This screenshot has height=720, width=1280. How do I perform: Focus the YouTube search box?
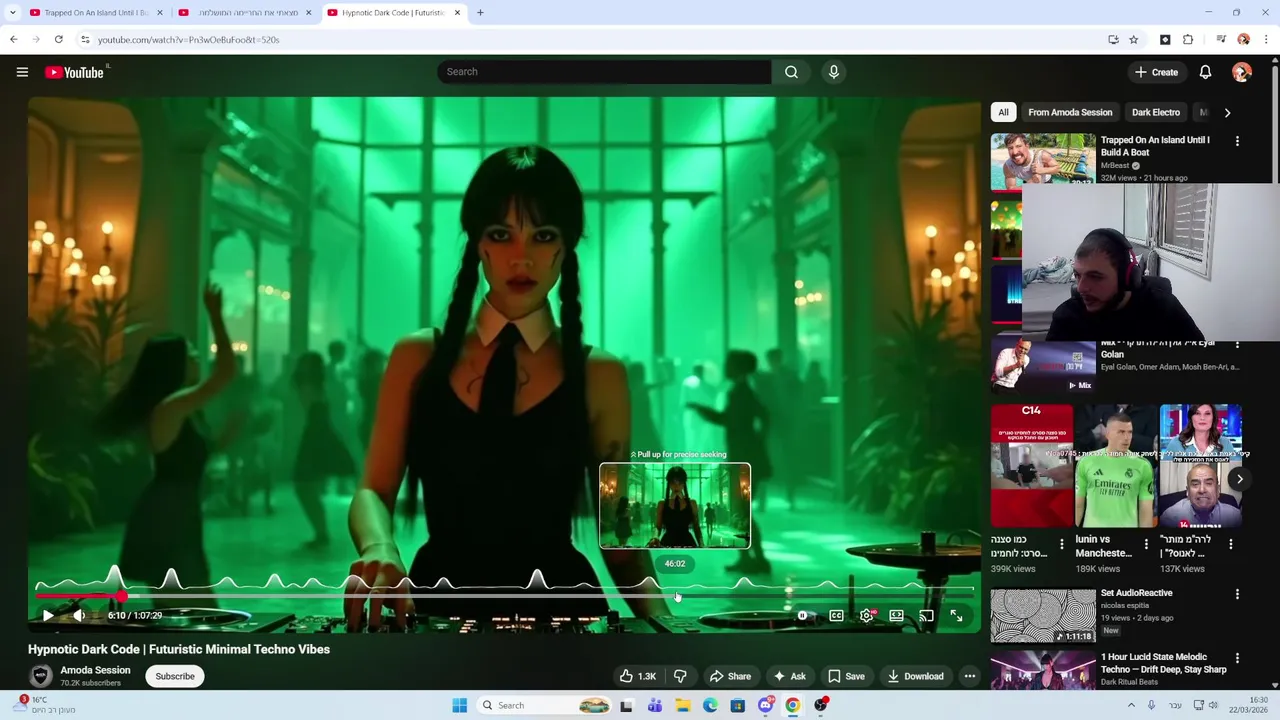tap(604, 72)
